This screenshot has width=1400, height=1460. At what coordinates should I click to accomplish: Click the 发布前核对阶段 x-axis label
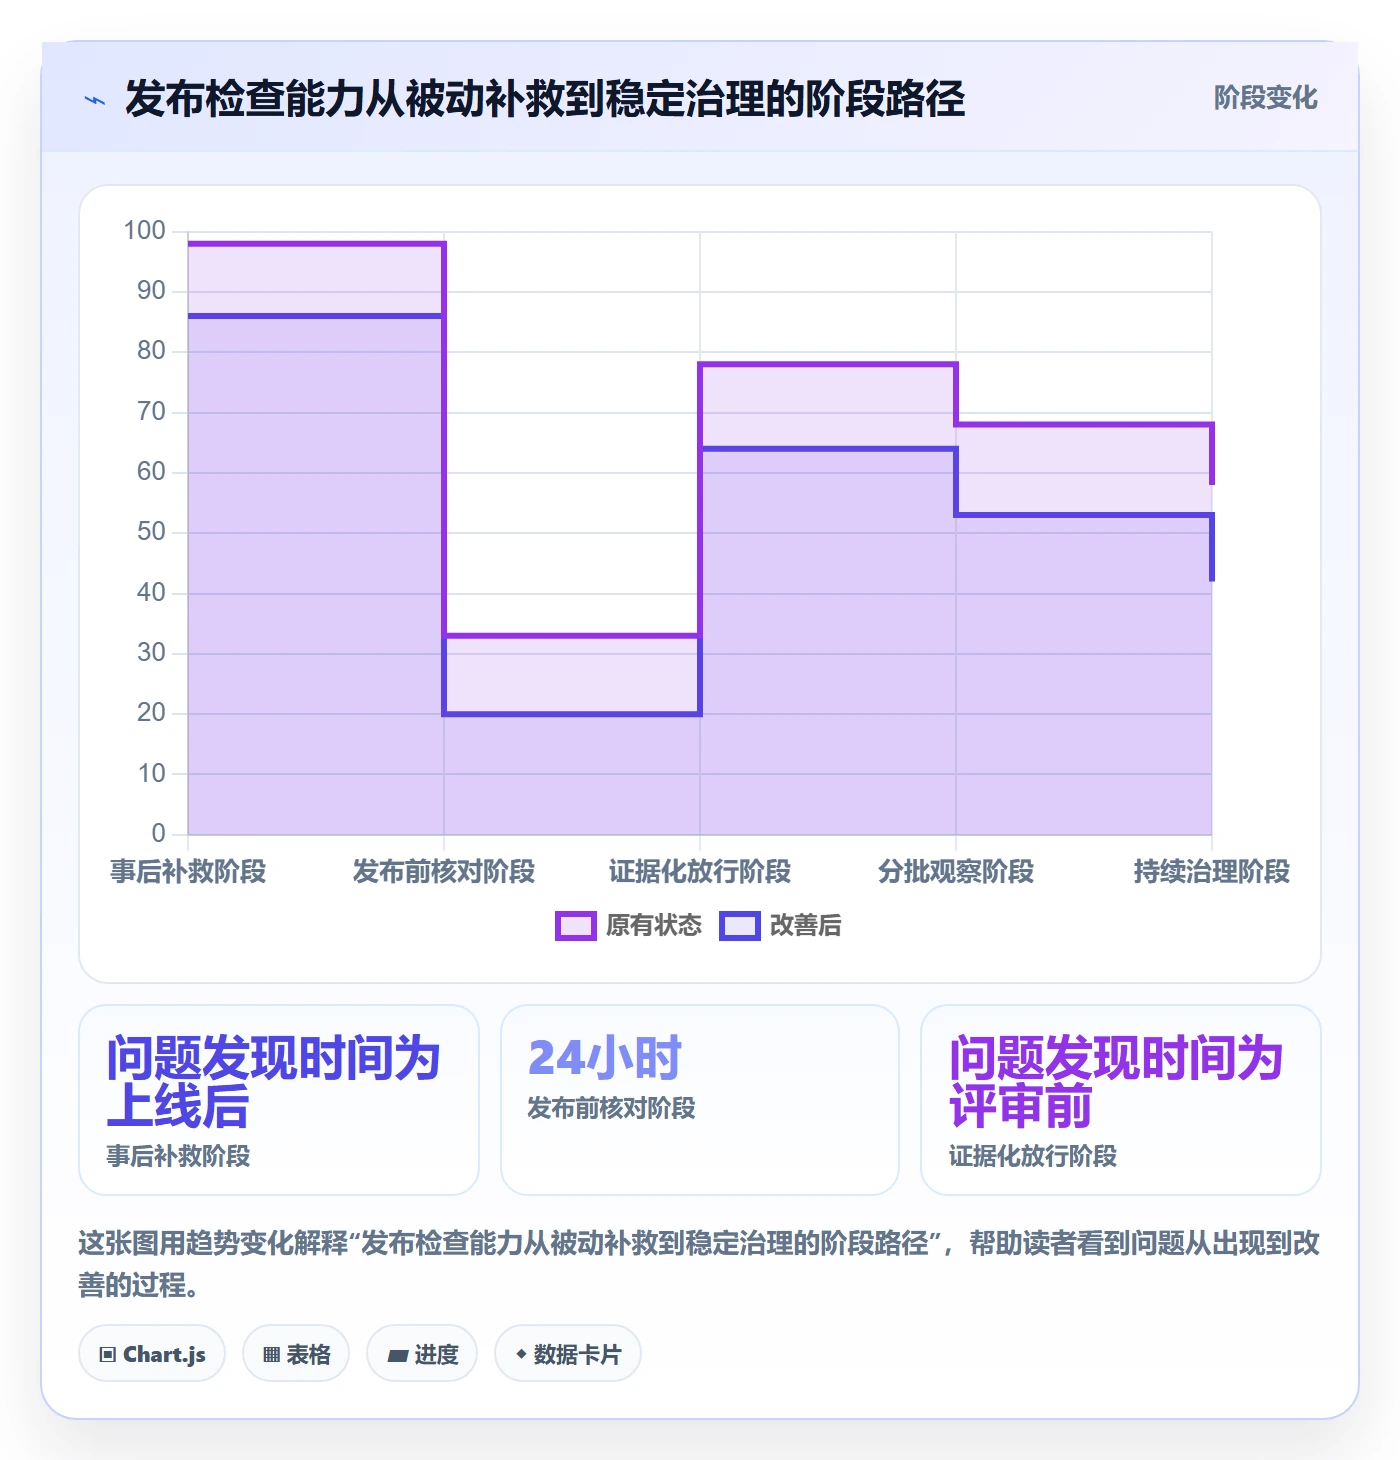444,872
